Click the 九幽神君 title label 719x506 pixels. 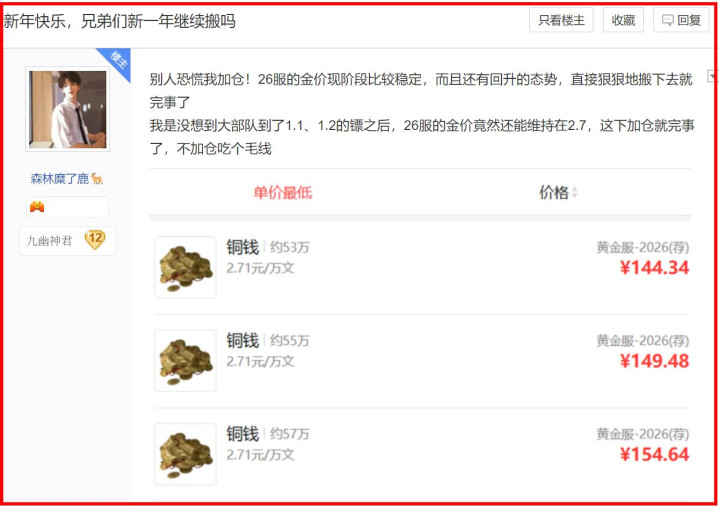click(50, 240)
